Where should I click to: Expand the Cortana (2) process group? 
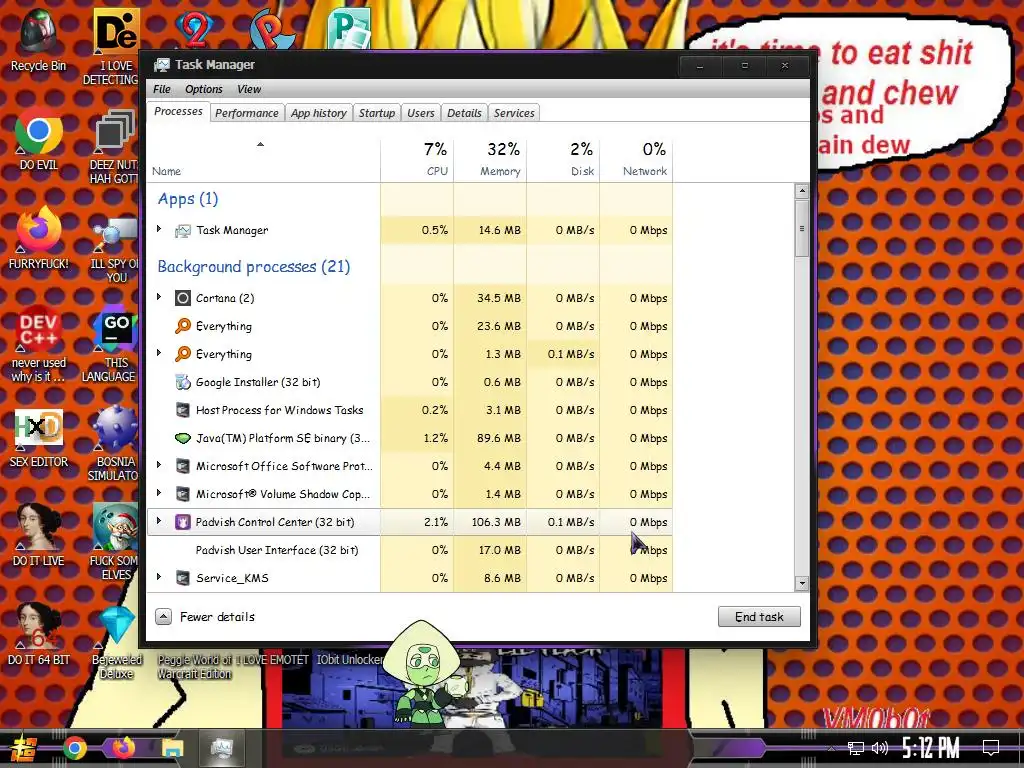[x=159, y=296]
